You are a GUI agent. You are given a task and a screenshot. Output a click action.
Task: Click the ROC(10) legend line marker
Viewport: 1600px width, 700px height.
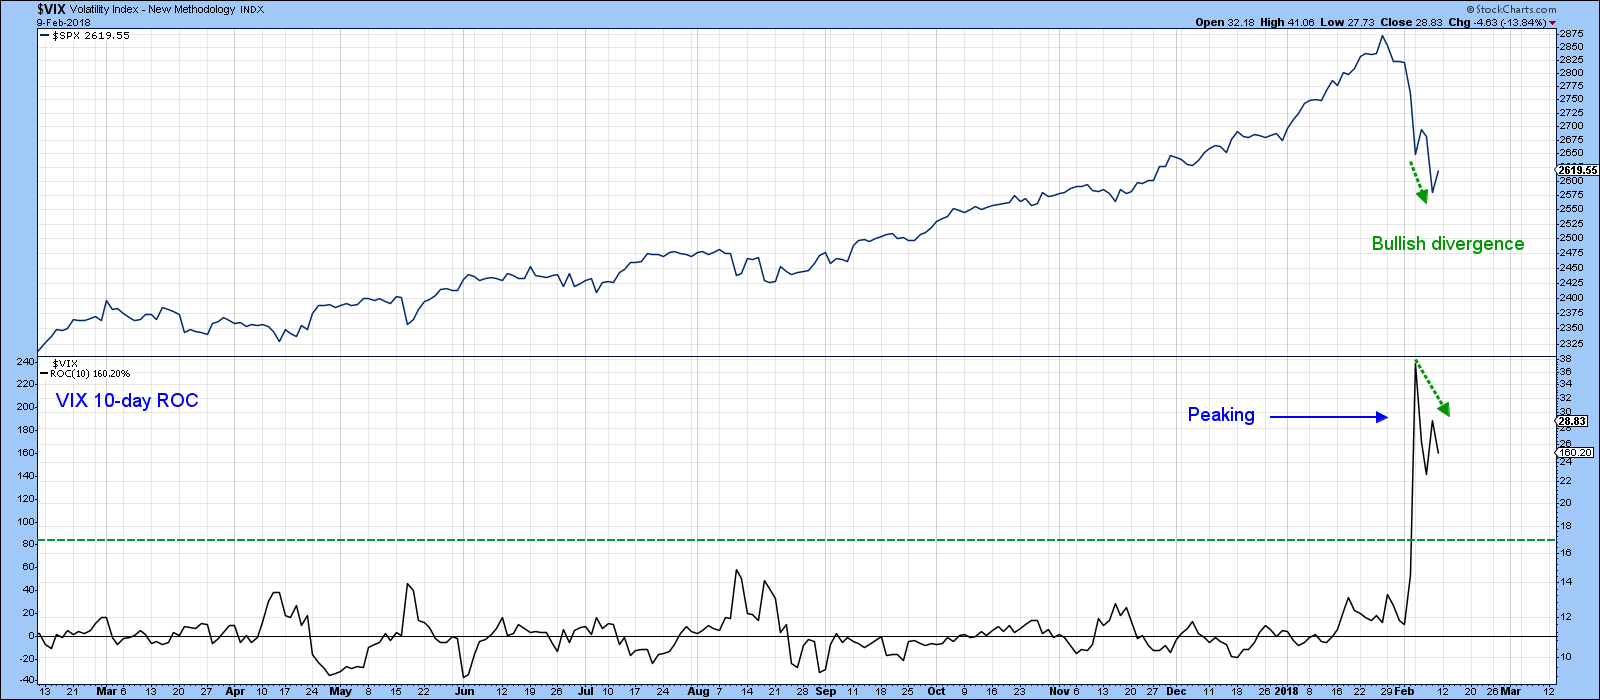44,373
